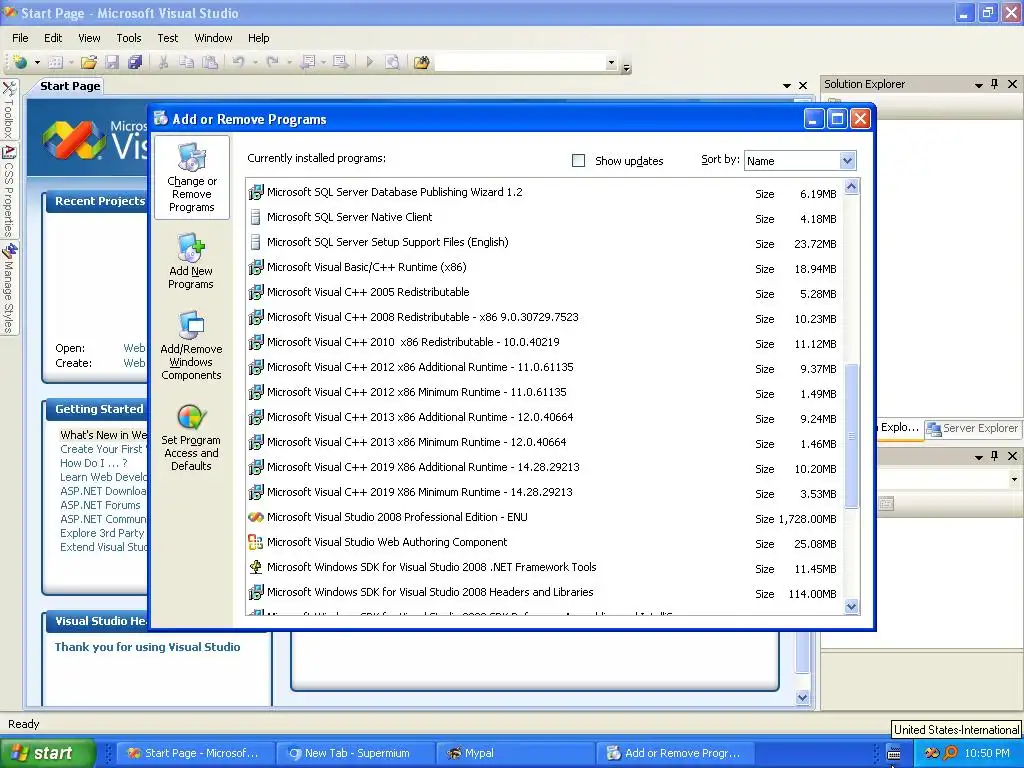The height and width of the screenshot is (768, 1024).
Task: Open the Window menu
Action: click(x=214, y=38)
